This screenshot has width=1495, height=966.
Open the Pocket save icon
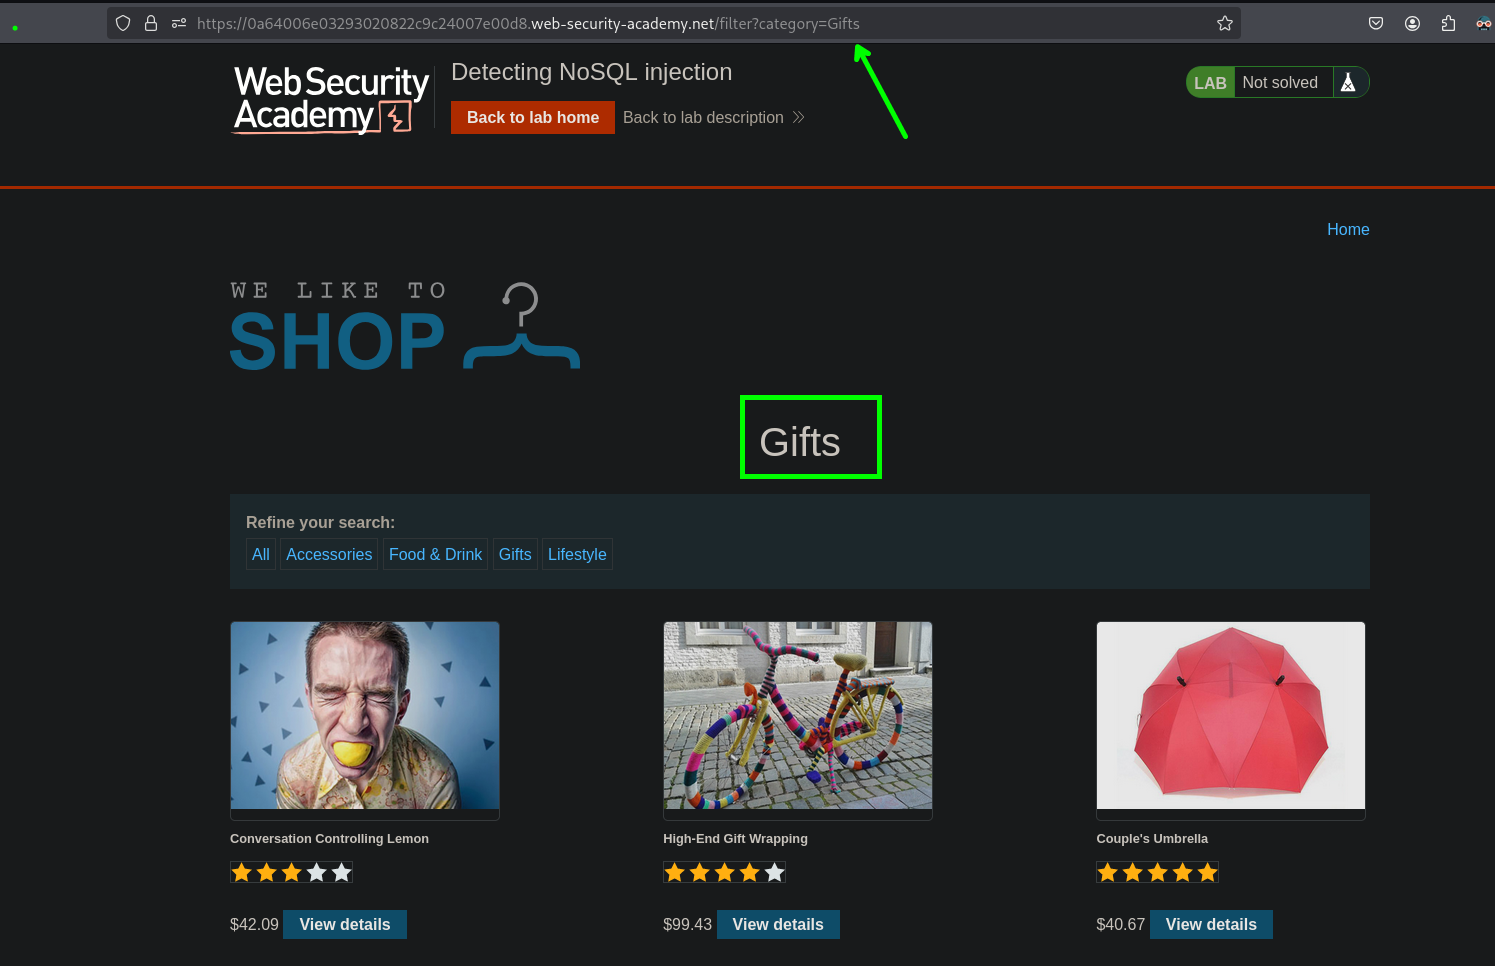(1376, 23)
